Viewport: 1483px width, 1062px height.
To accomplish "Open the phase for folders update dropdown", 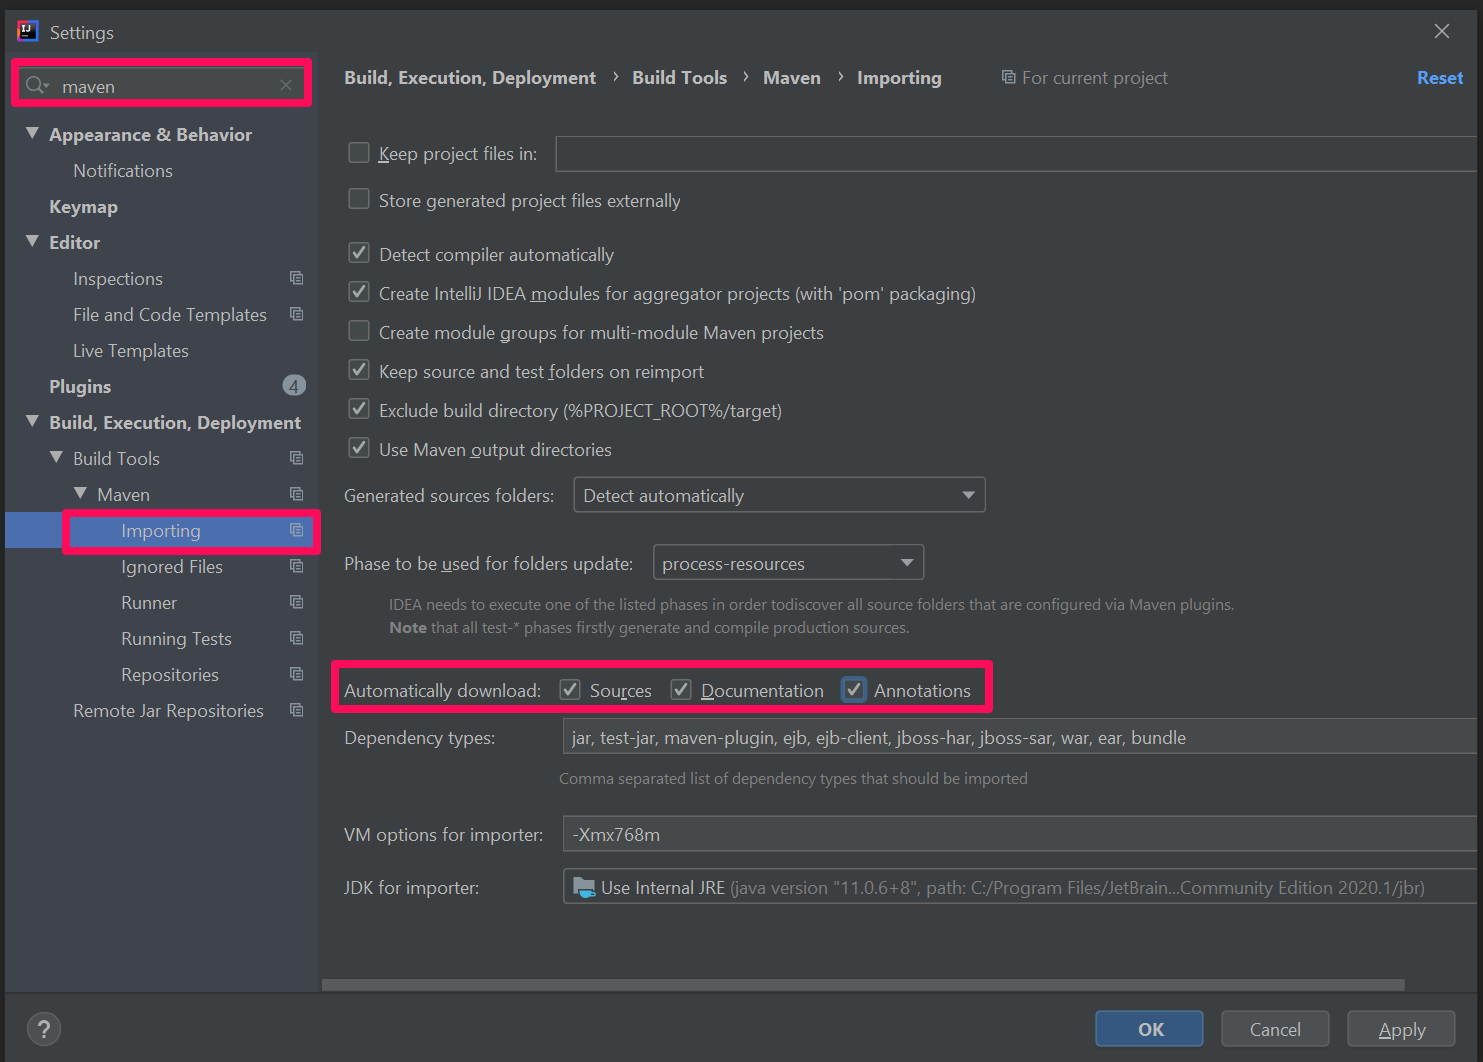I will 788,563.
